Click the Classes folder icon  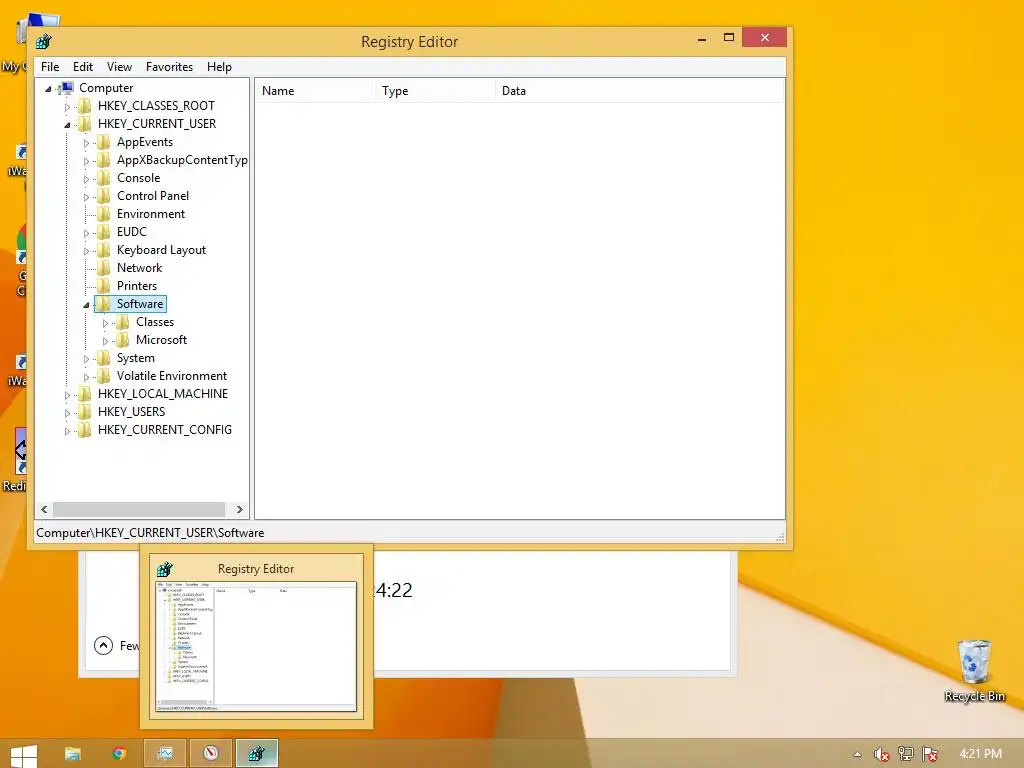122,322
